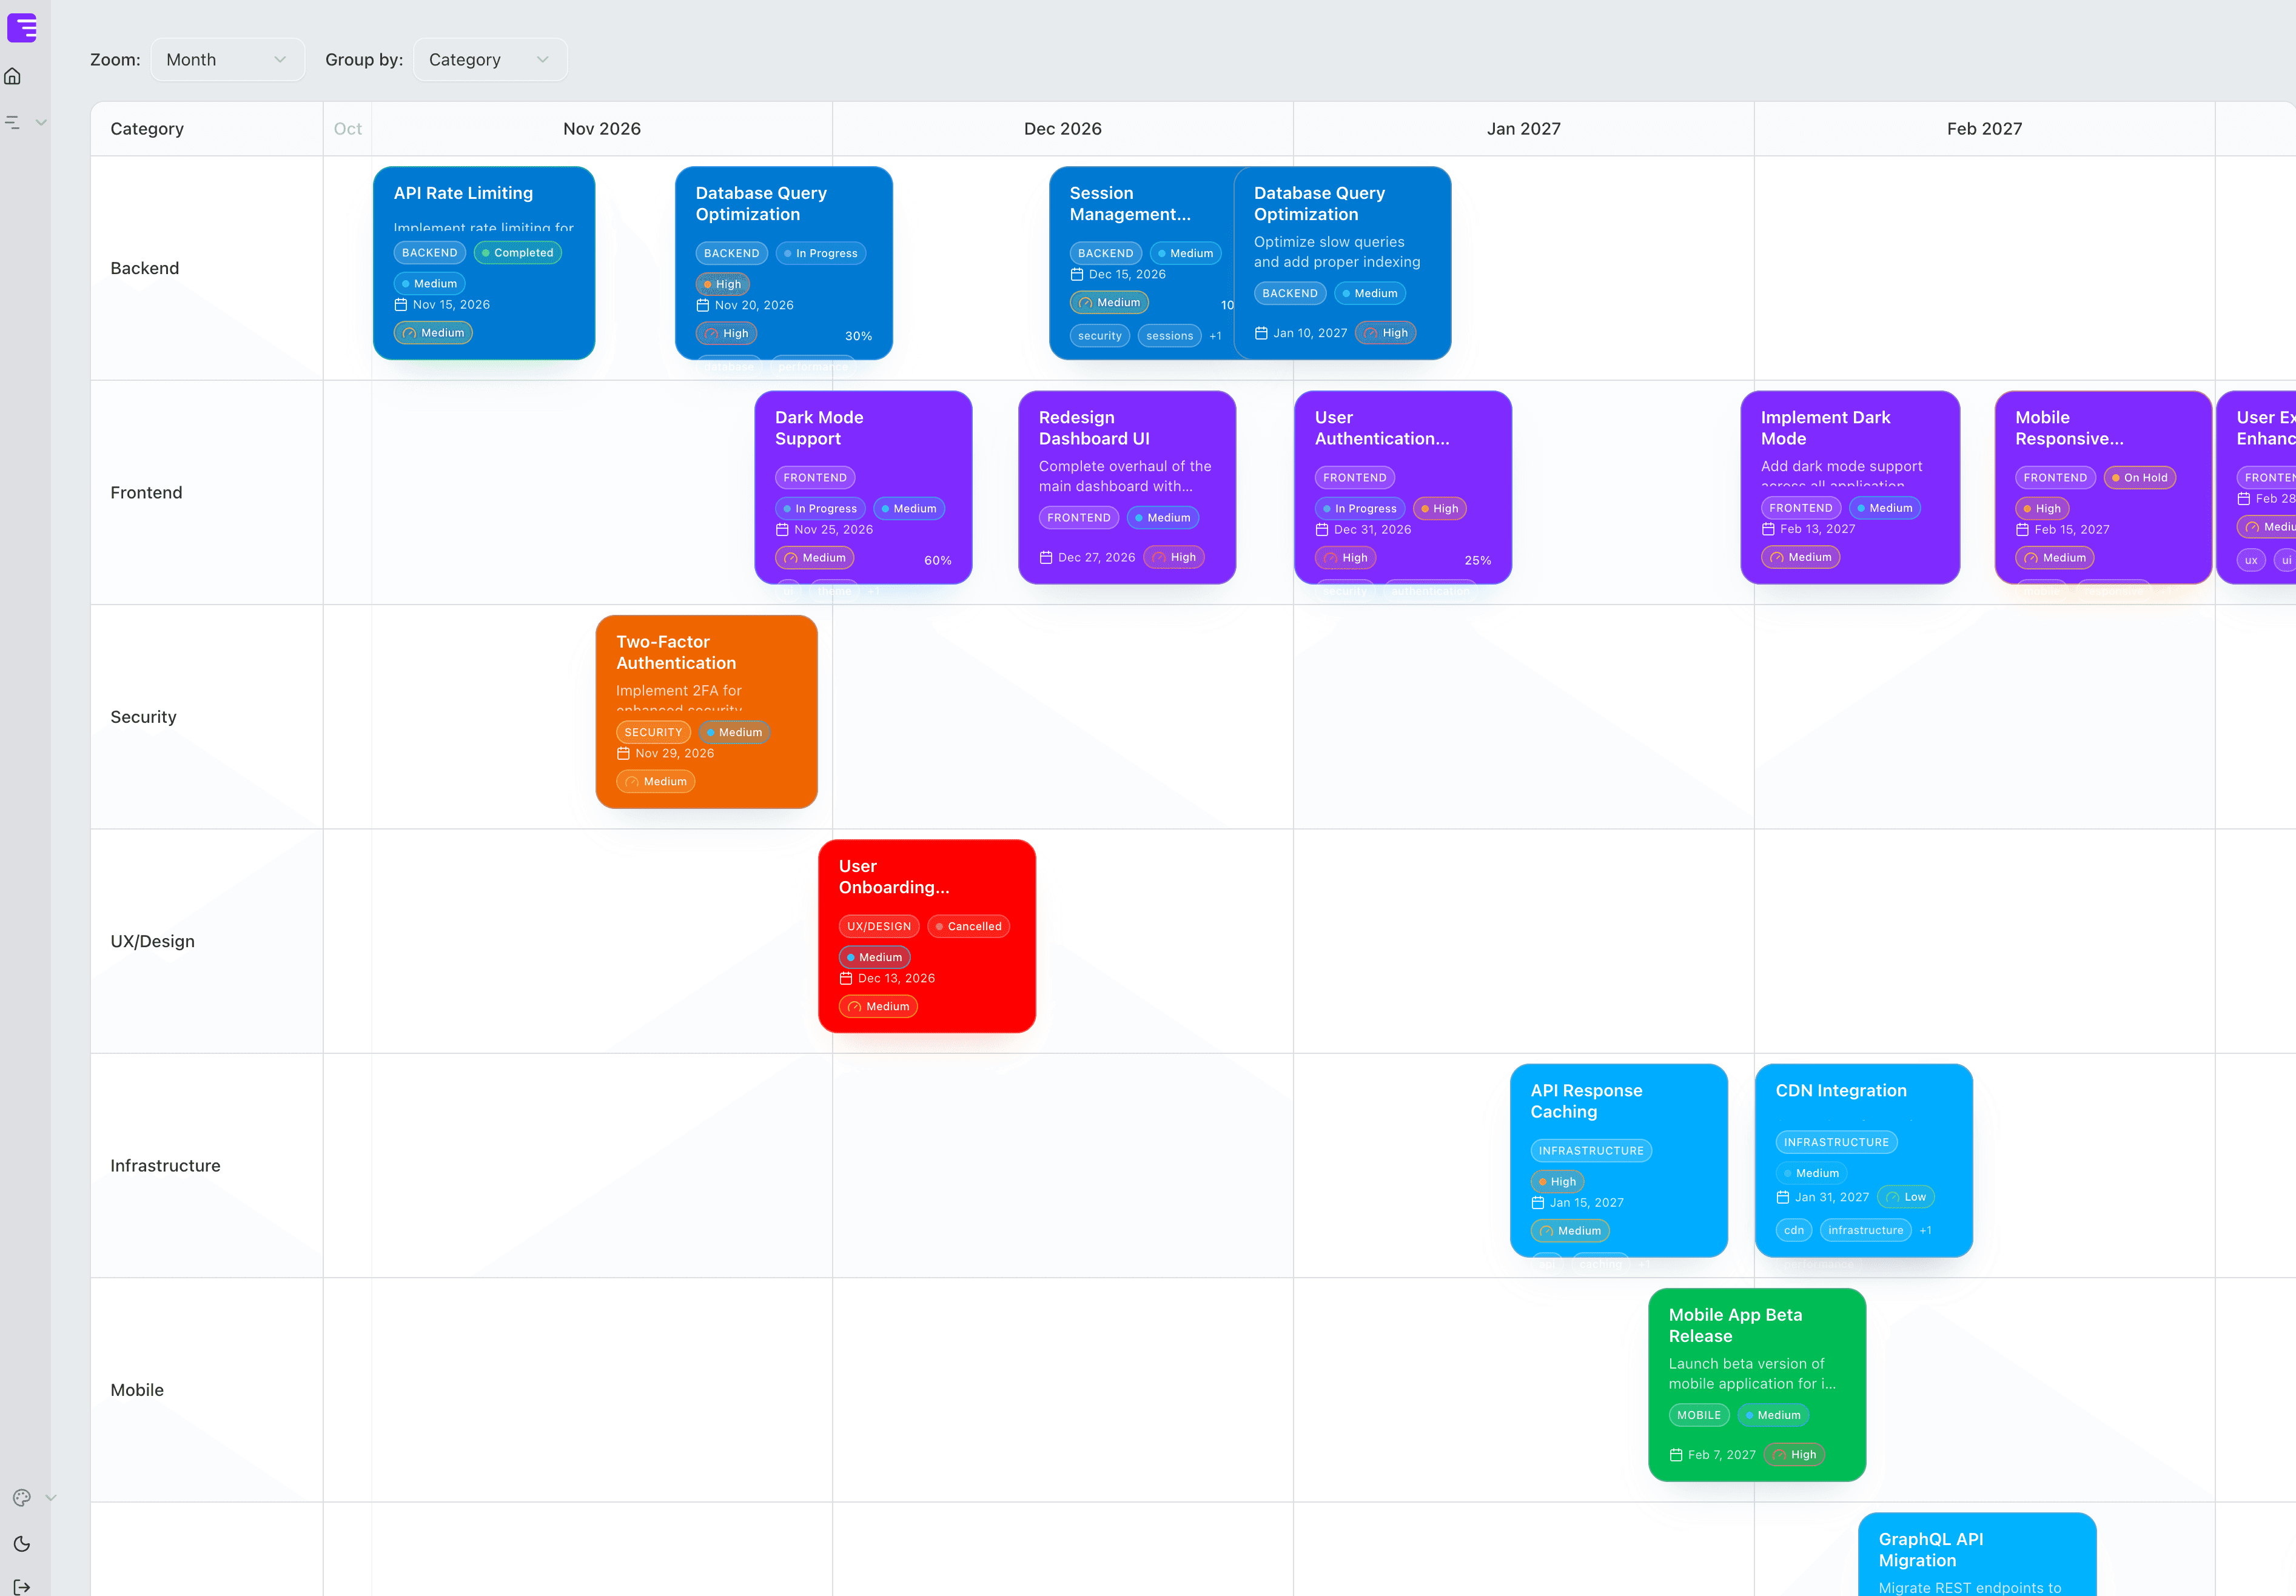Enable dark mode via the moon icon
Viewport: 2296px width, 1596px height.
pyautogui.click(x=22, y=1543)
